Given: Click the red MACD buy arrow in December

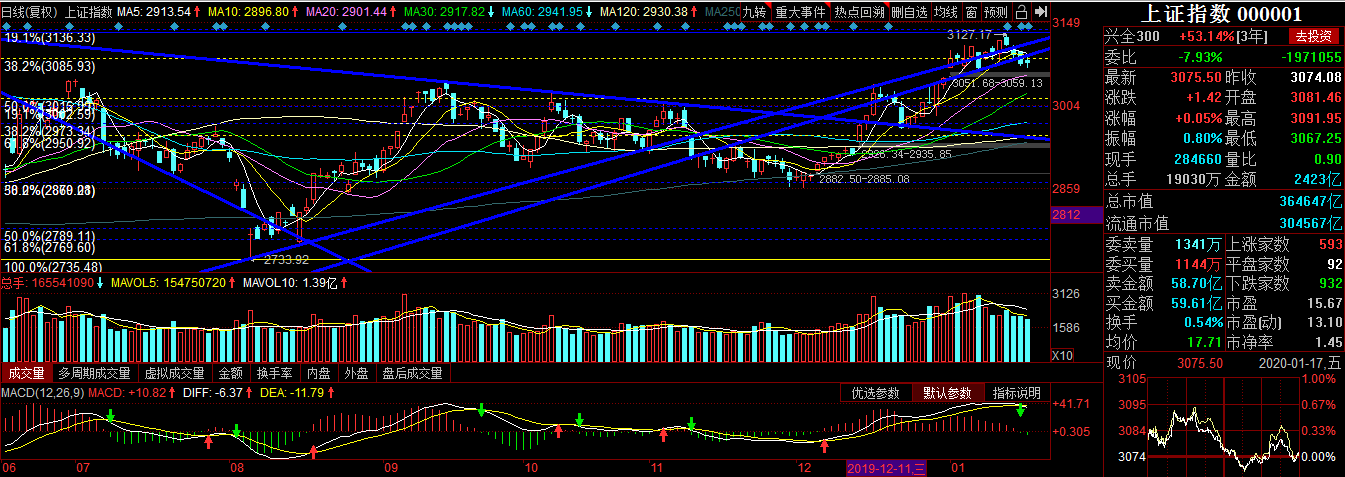Looking at the screenshot, I should (x=824, y=446).
